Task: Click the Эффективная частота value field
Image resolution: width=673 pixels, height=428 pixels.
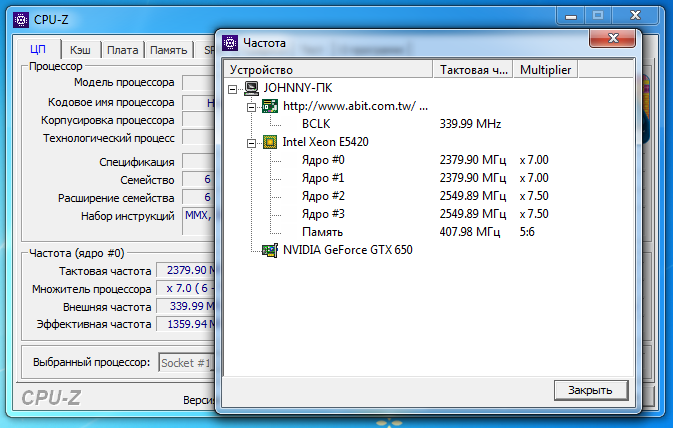Action: [x=185, y=324]
